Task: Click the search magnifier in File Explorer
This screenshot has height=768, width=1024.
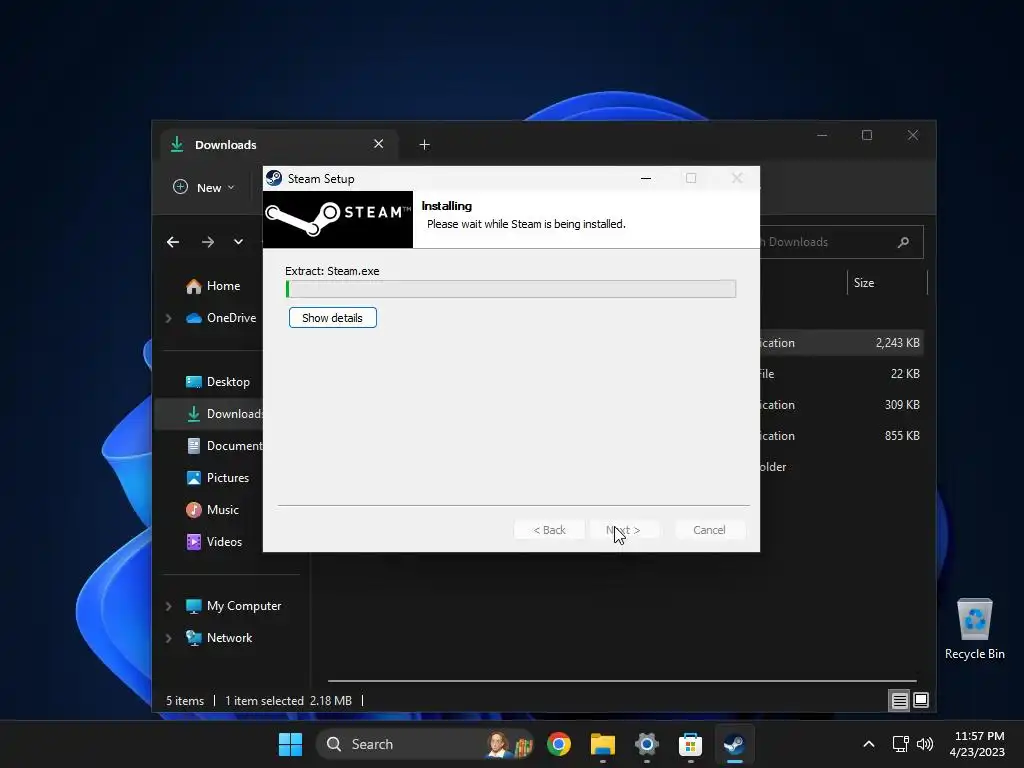Action: pos(904,242)
